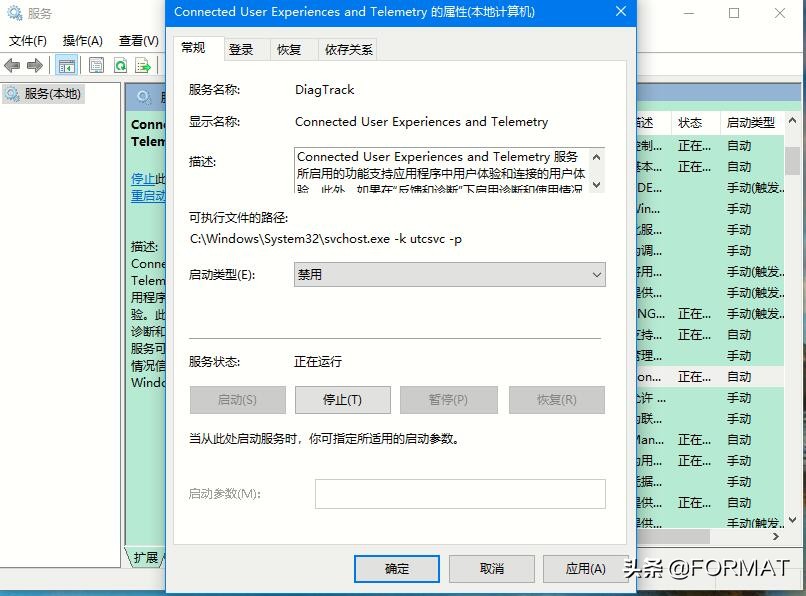The image size is (806, 596).
Task: Click the 应用(A) button
Action: (587, 568)
